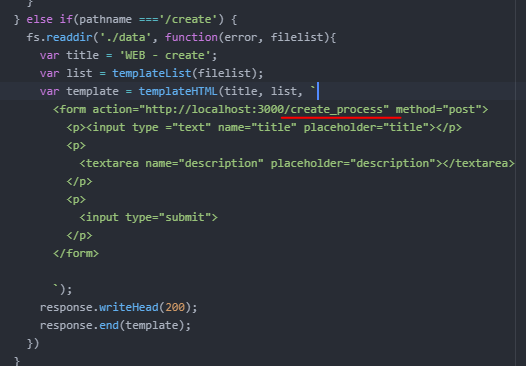
Task: Click the name="title" attribute of input
Action: (x=257, y=127)
